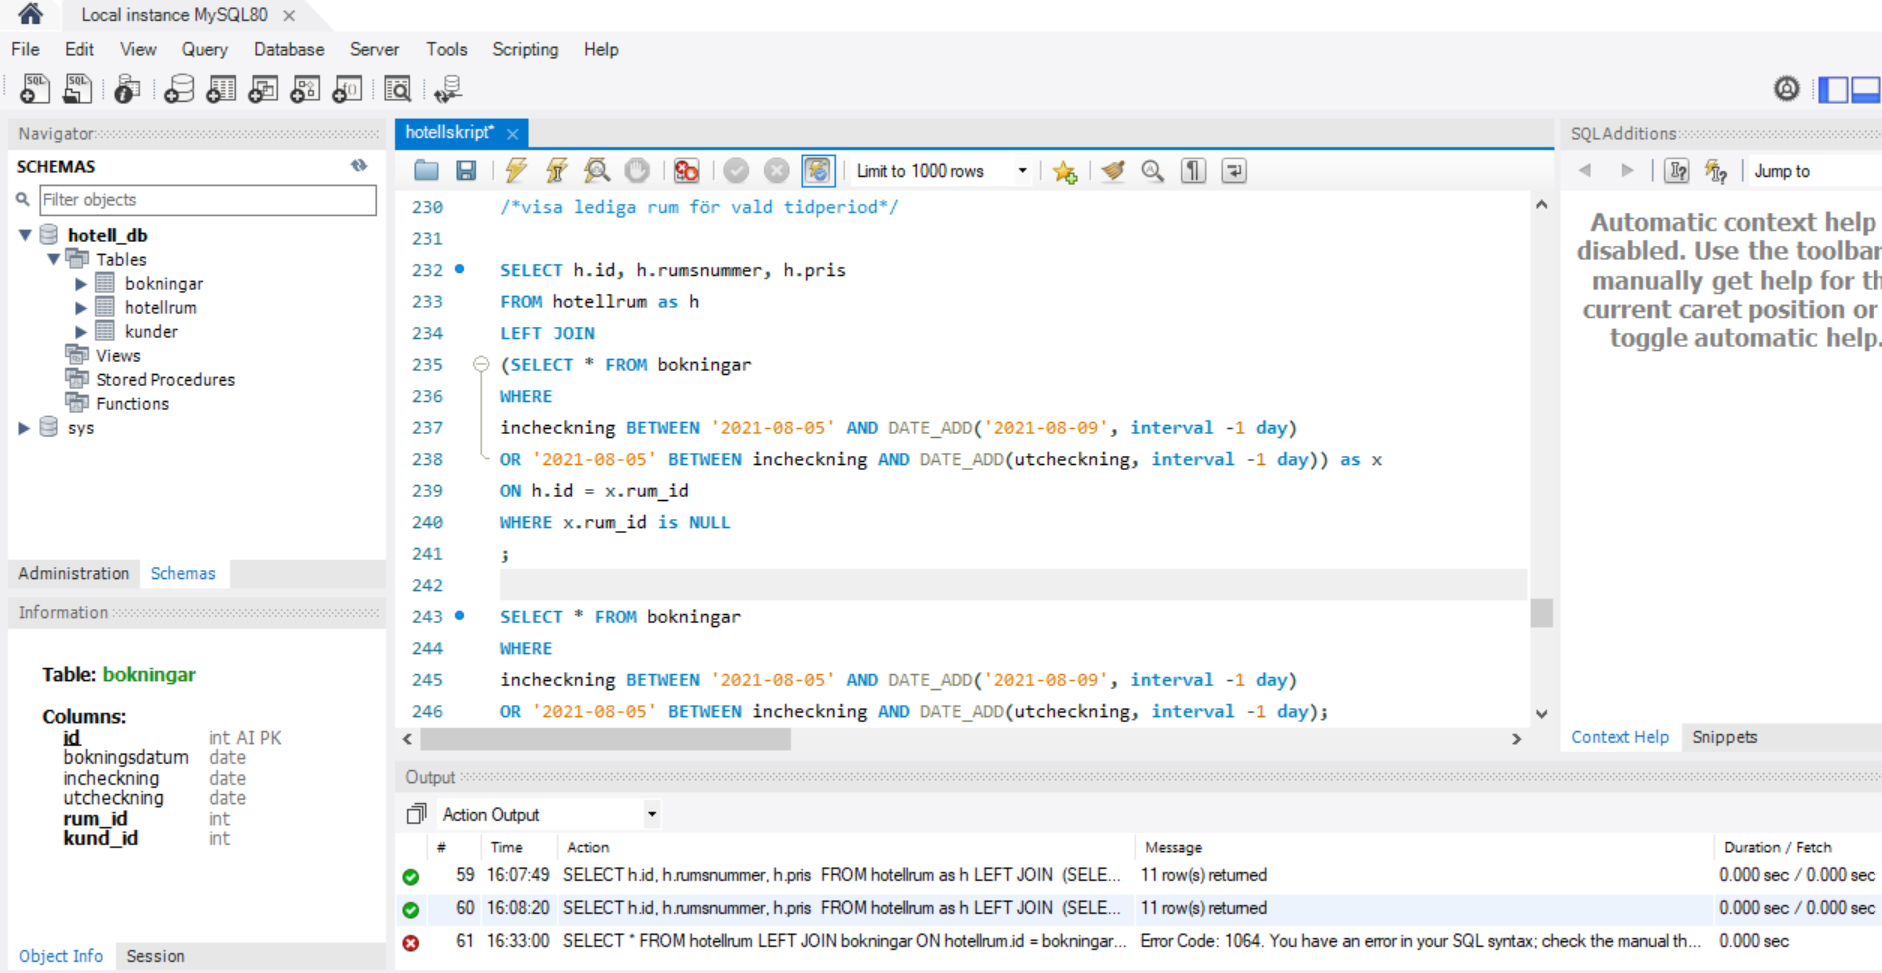Toggle output panel visibility

[1866, 89]
